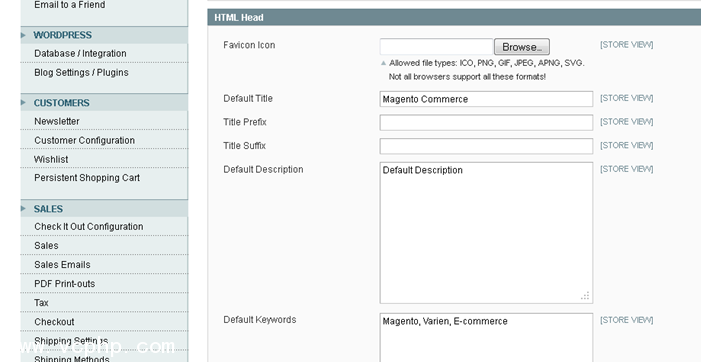Open Tax configuration
701x362 pixels.
coord(41,303)
